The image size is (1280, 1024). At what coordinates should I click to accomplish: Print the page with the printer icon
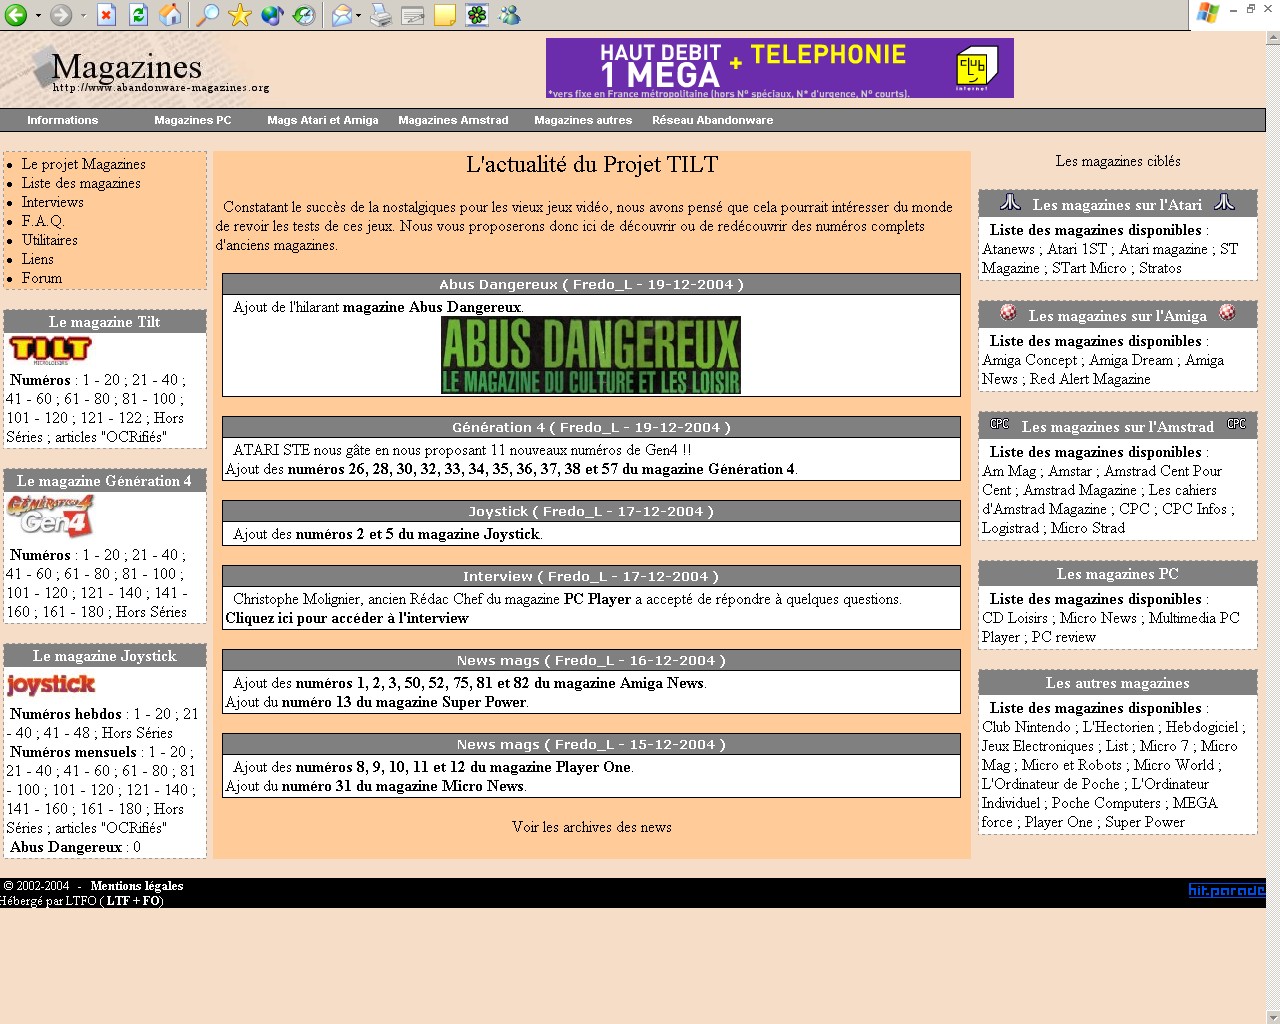pos(381,15)
